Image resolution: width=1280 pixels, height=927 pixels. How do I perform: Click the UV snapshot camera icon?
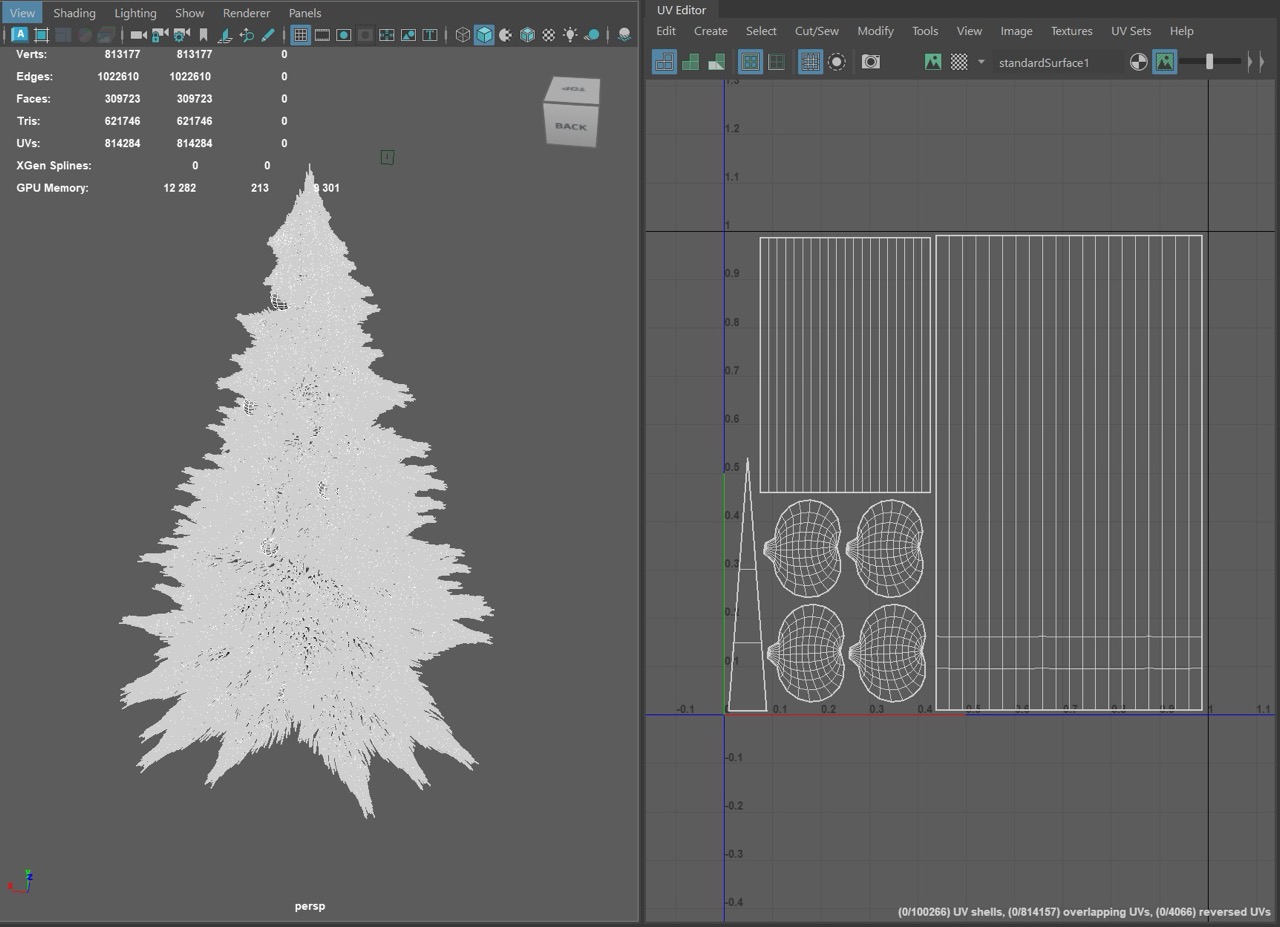click(871, 62)
